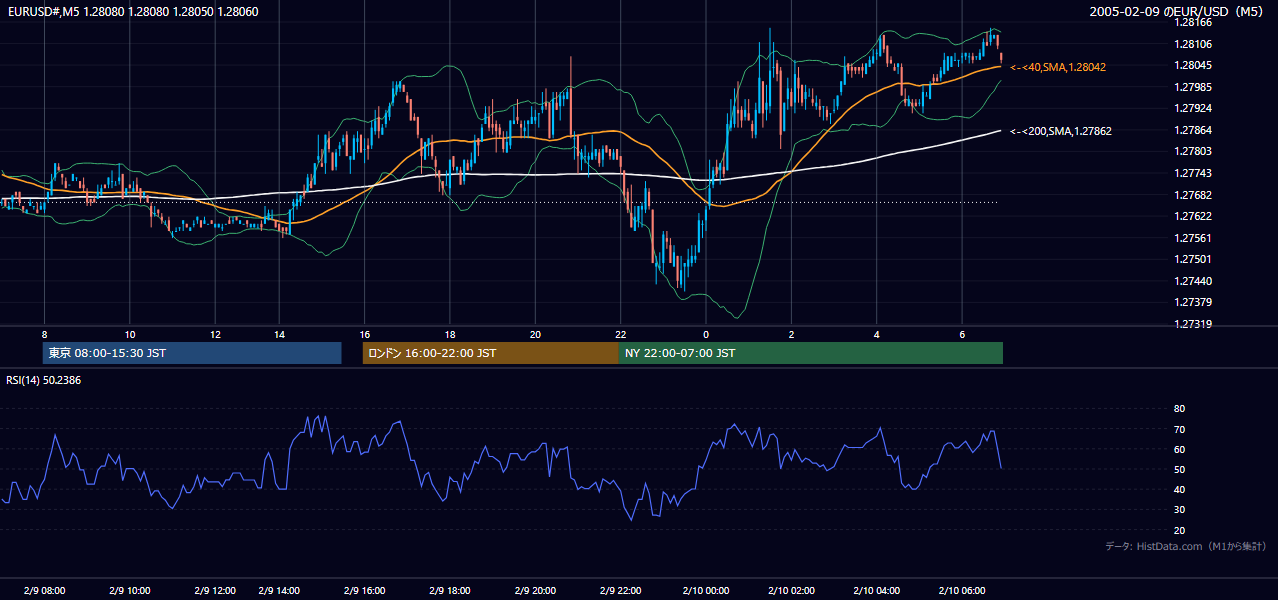Click the Tokyo 08:00-15:30 JST session bar

(192, 353)
